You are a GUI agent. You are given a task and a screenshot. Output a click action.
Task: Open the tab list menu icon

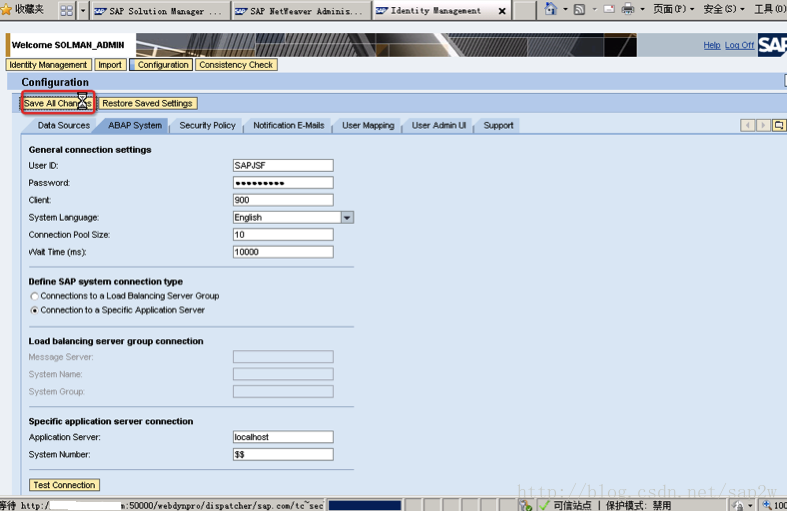pos(779,125)
